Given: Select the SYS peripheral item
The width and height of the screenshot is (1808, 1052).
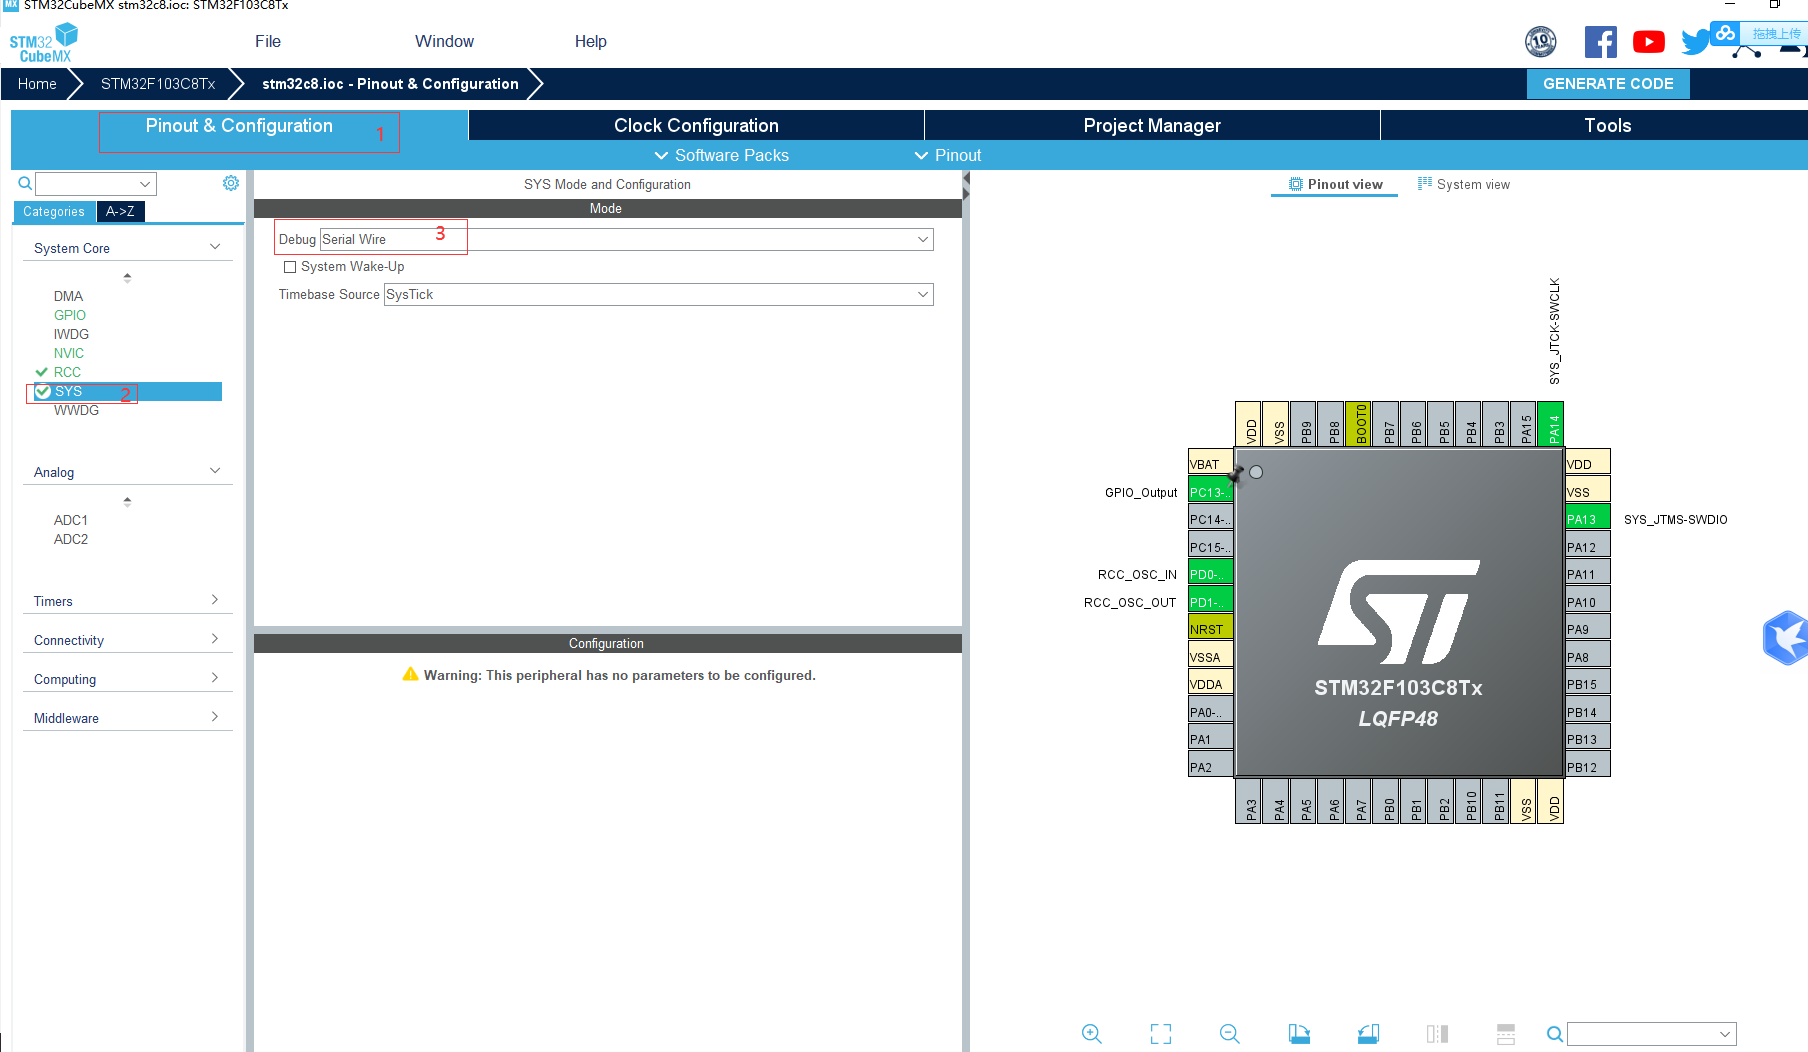Looking at the screenshot, I should 128,391.
